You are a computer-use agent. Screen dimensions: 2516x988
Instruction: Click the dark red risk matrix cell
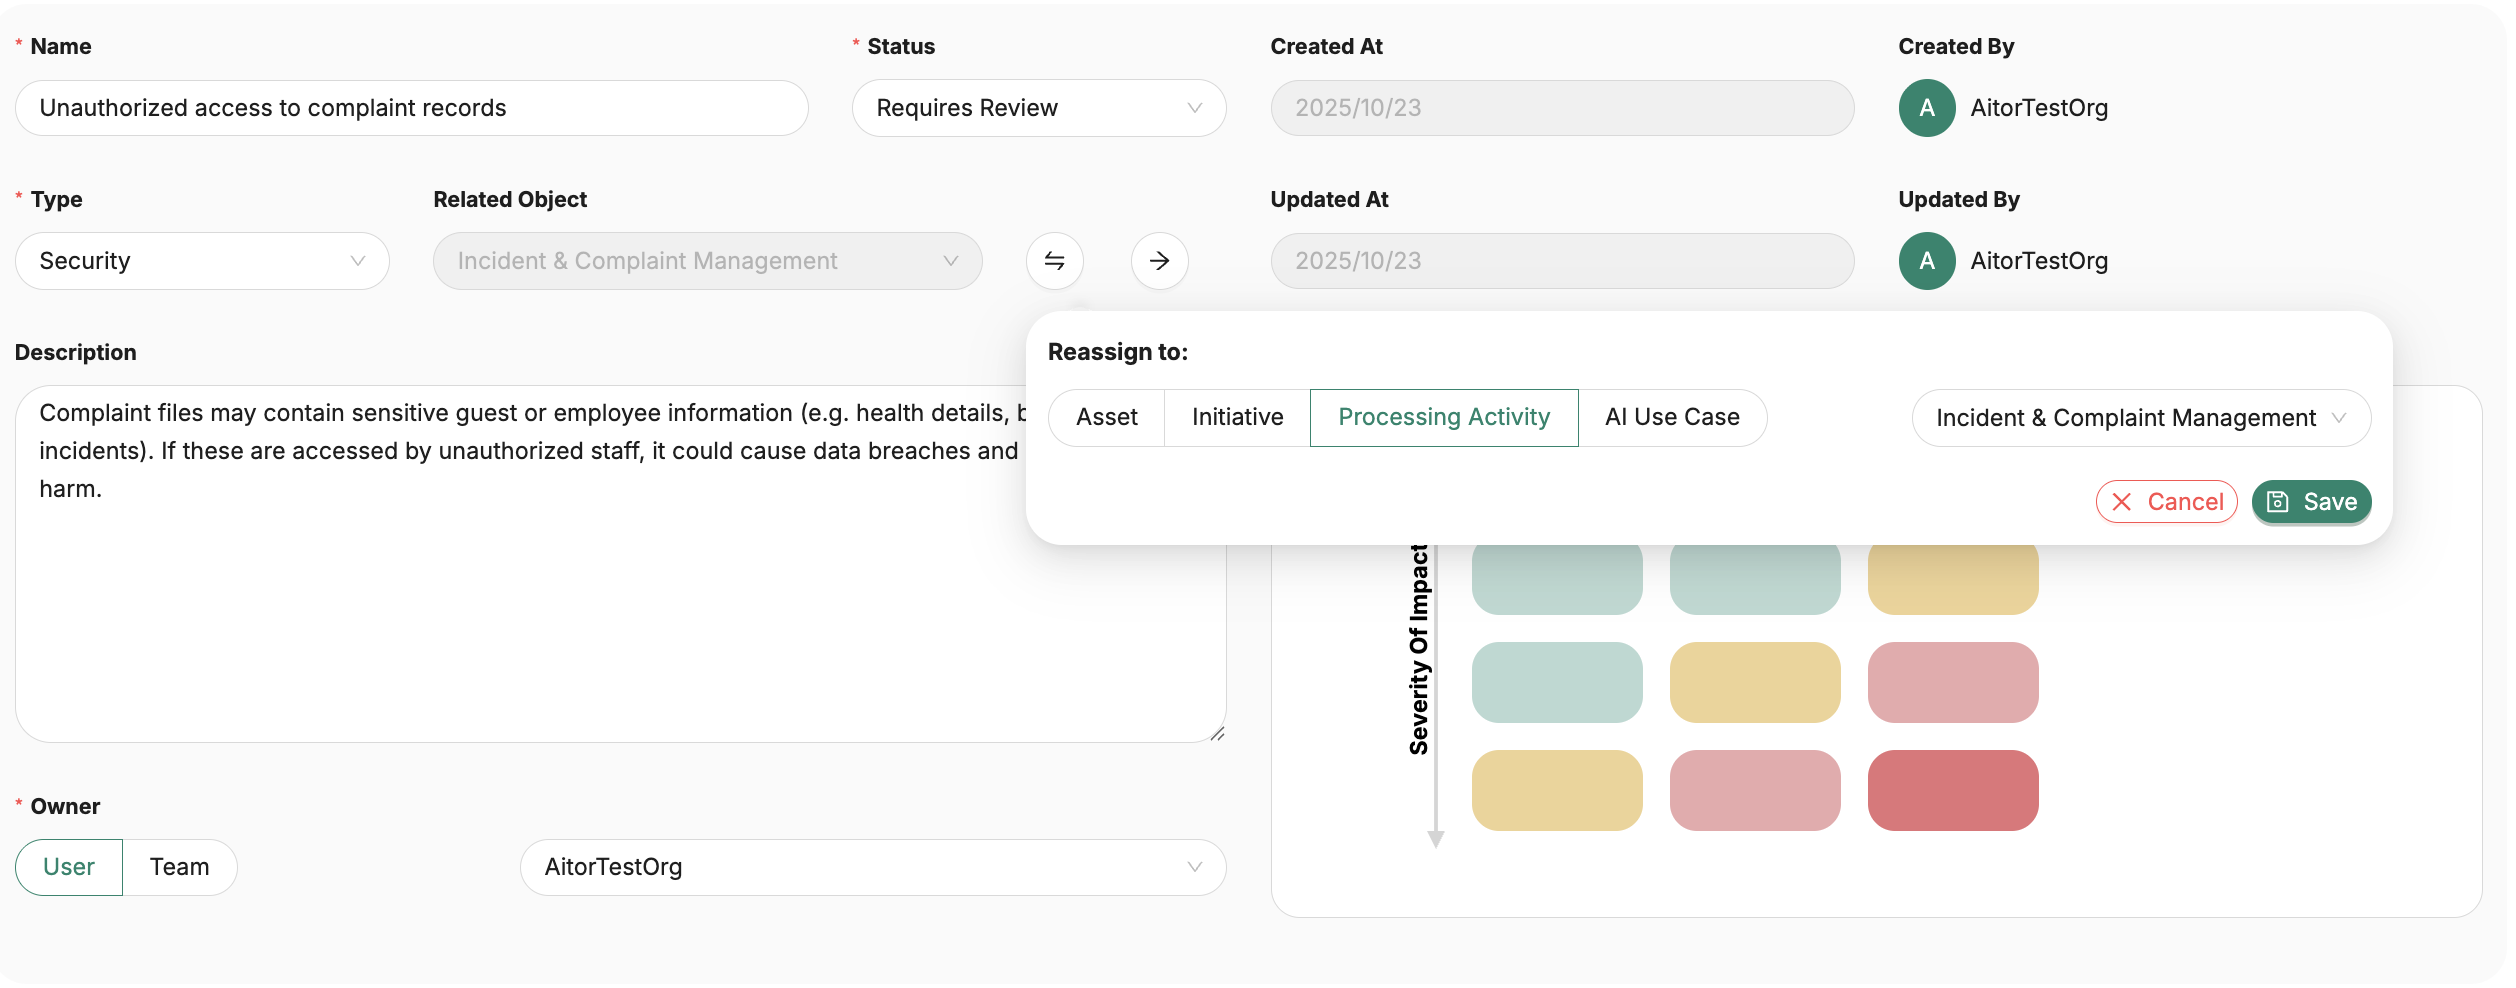click(1952, 790)
